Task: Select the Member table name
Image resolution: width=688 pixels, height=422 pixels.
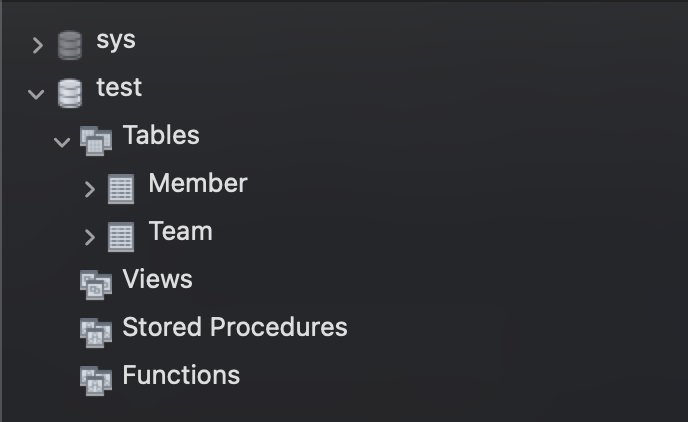Action: coord(198,183)
